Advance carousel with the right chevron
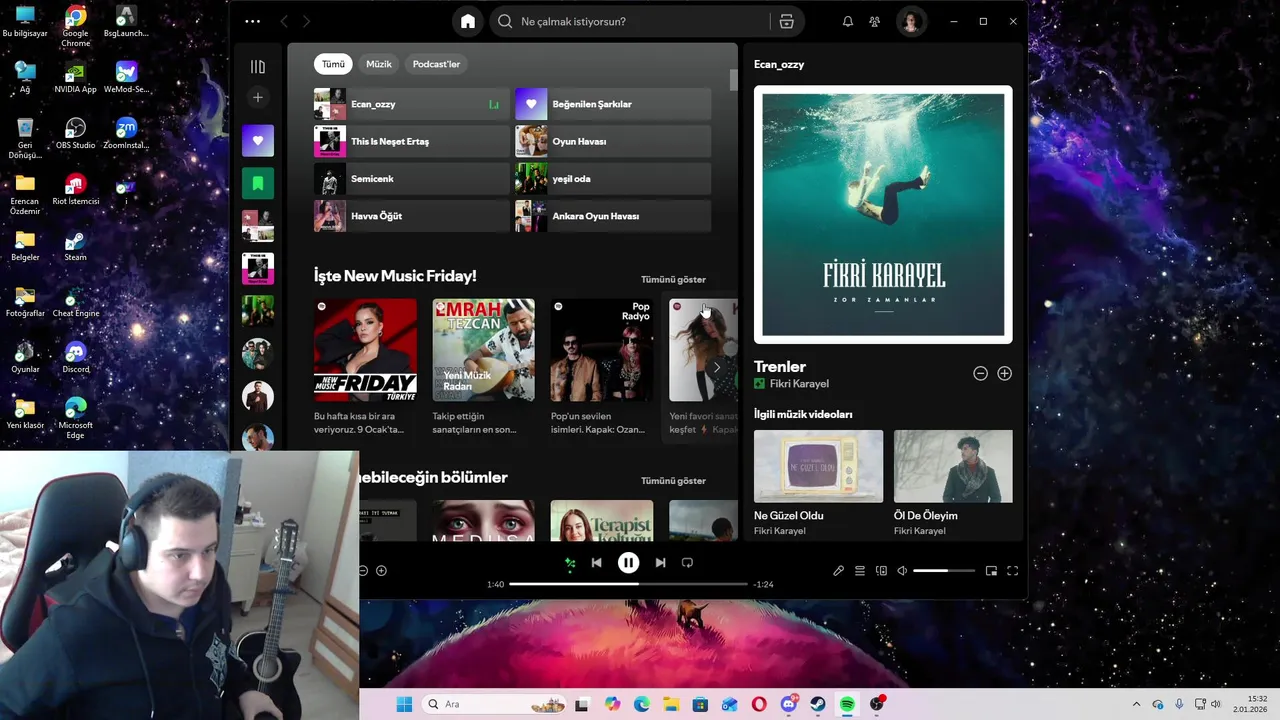This screenshot has height=720, width=1280. (x=716, y=367)
